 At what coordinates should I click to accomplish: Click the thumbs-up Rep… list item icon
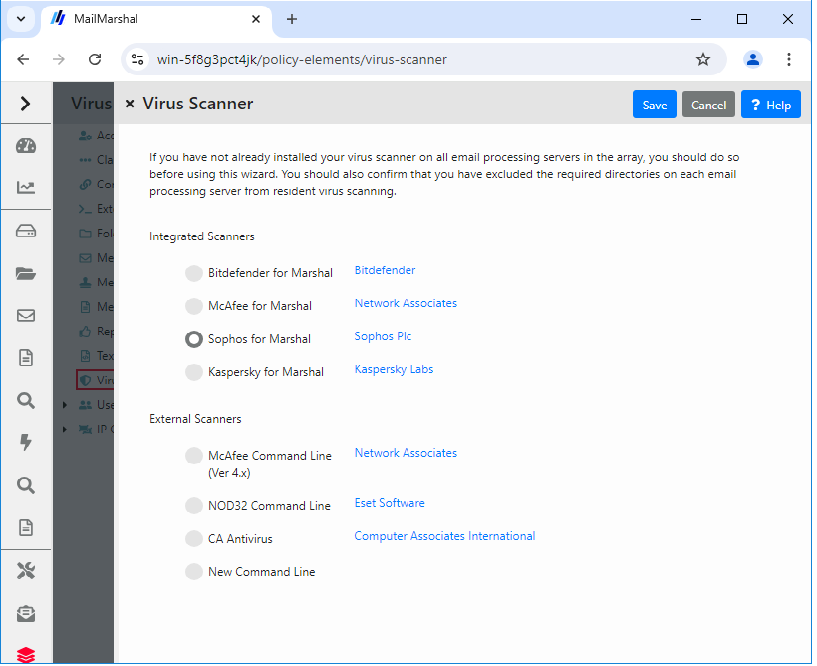pos(85,331)
